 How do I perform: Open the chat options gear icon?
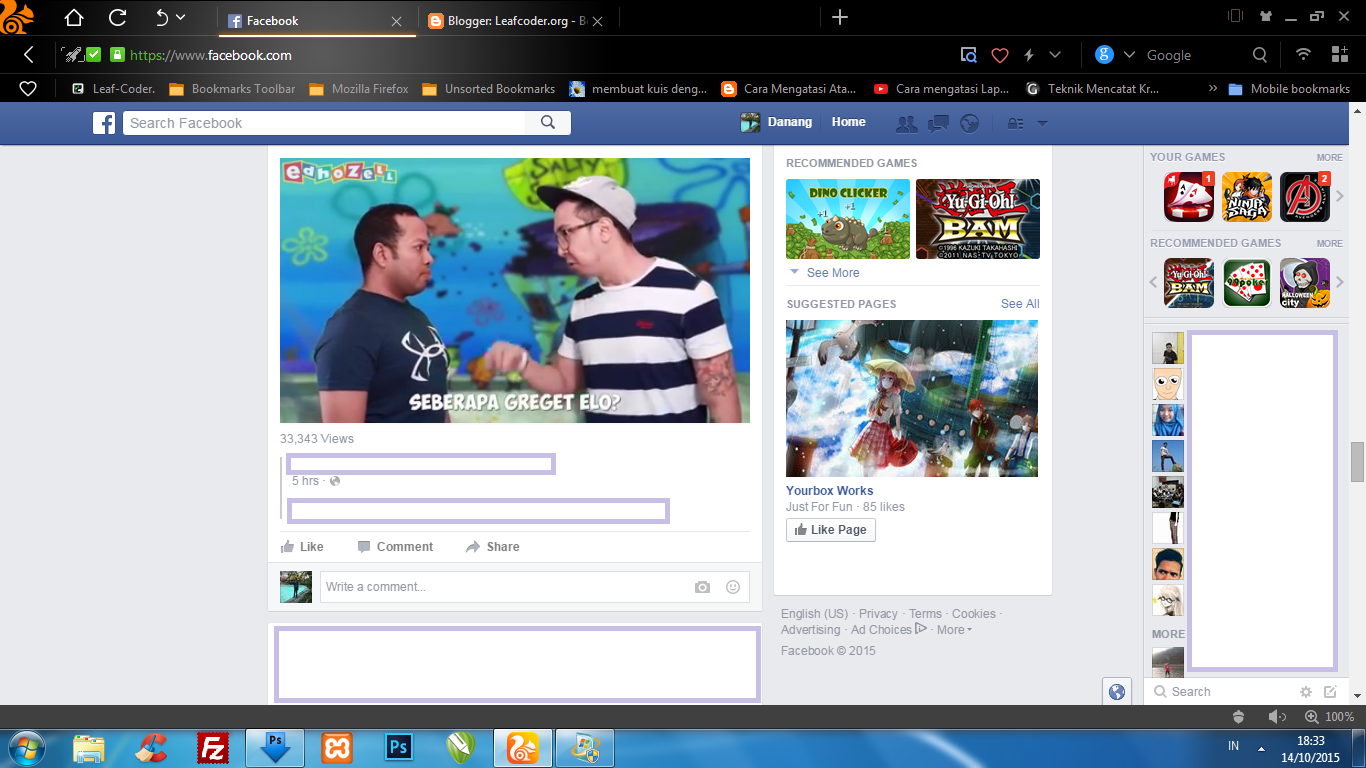[x=1305, y=692]
